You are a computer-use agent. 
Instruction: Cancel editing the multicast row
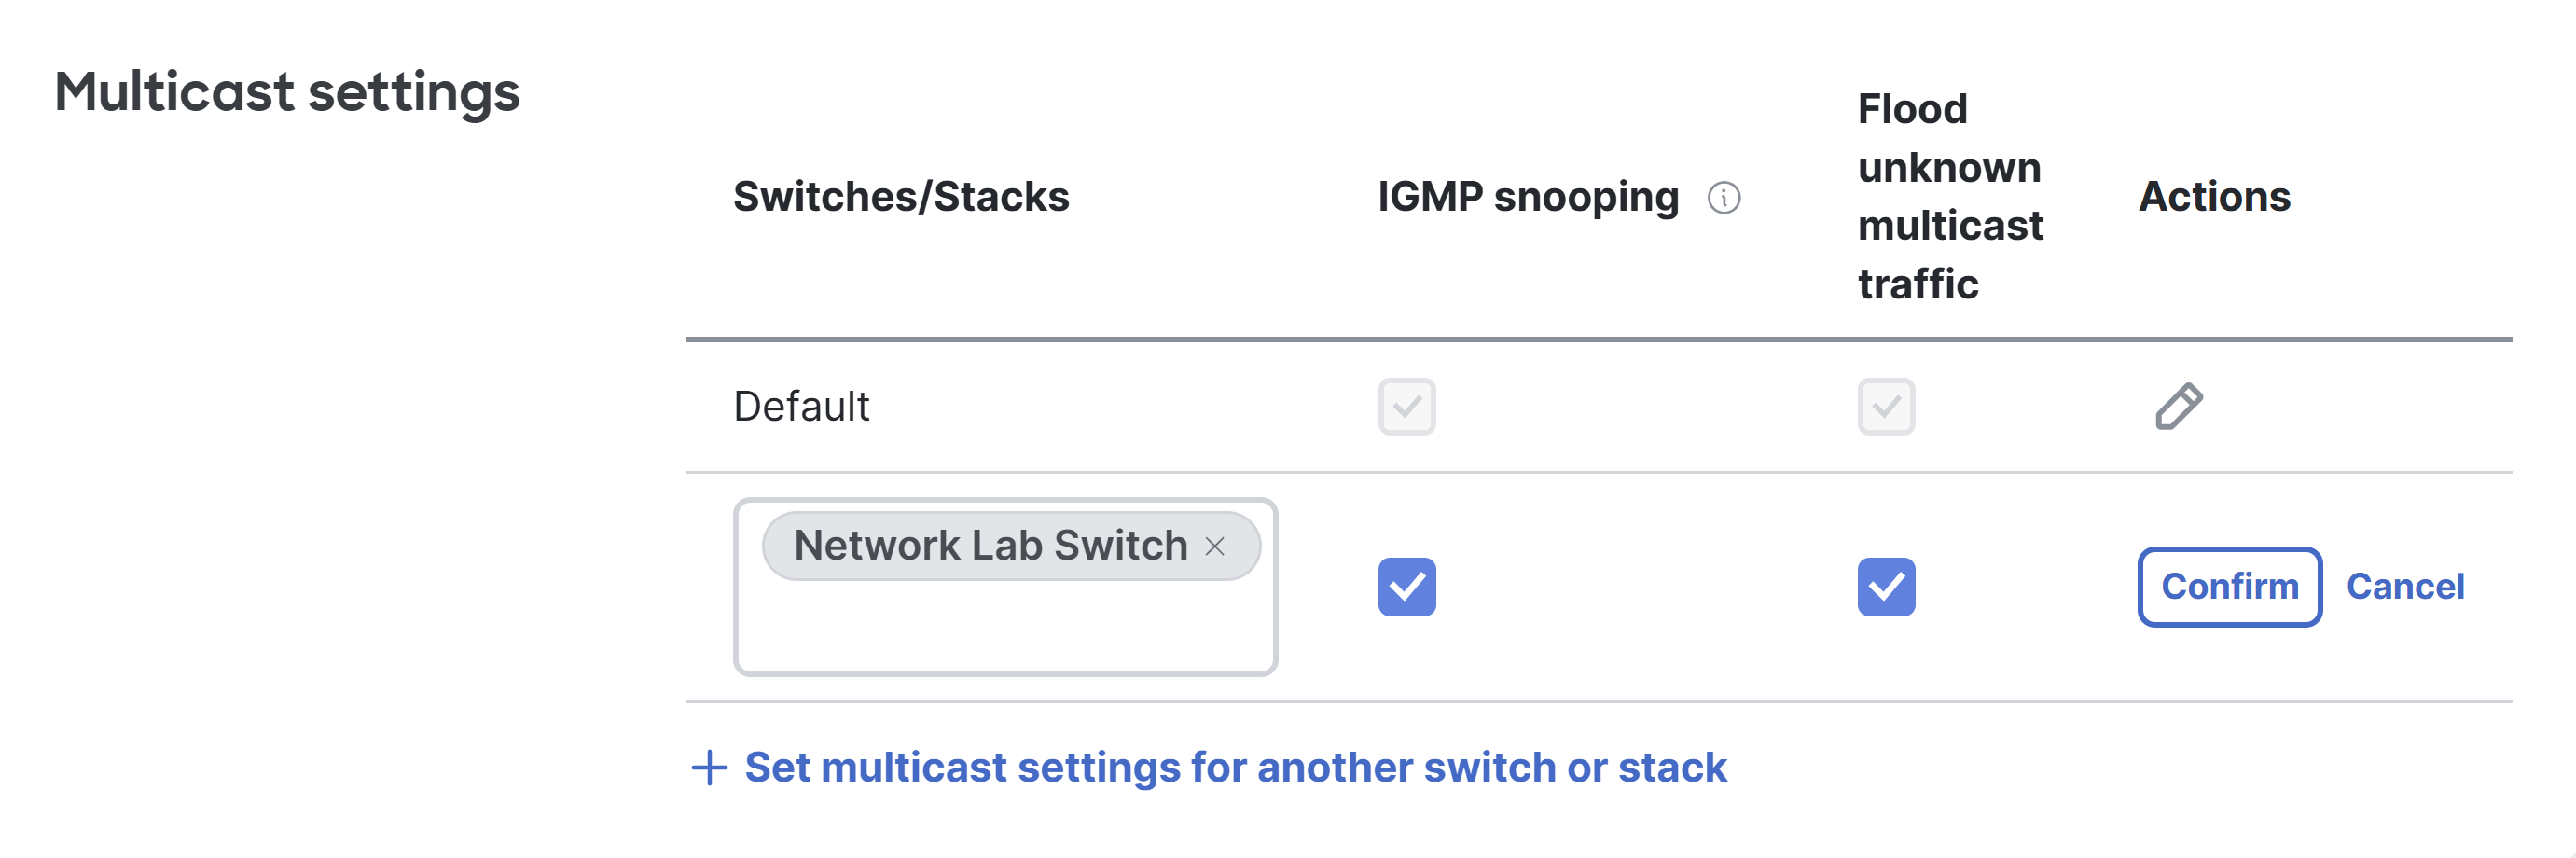(x=2404, y=586)
